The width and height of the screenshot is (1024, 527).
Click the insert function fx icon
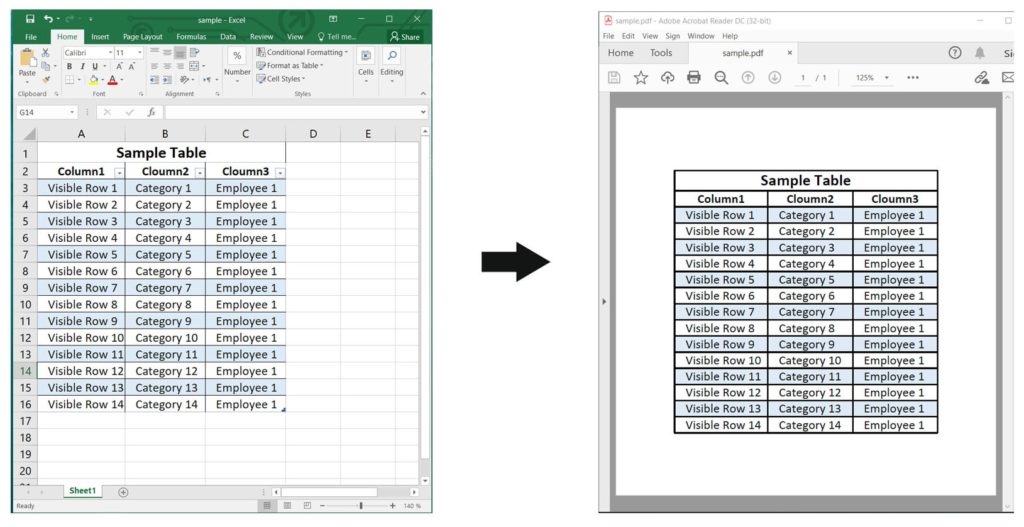[151, 112]
